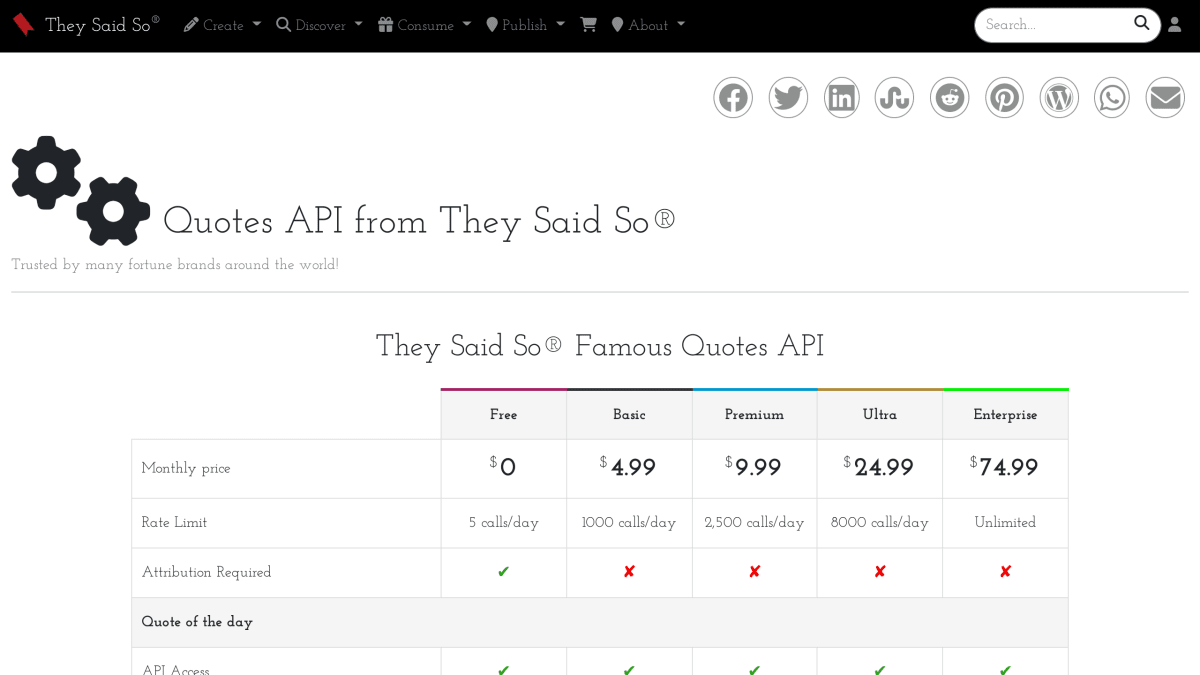Click the Trusted by many fortune brands tagline

tap(175, 265)
